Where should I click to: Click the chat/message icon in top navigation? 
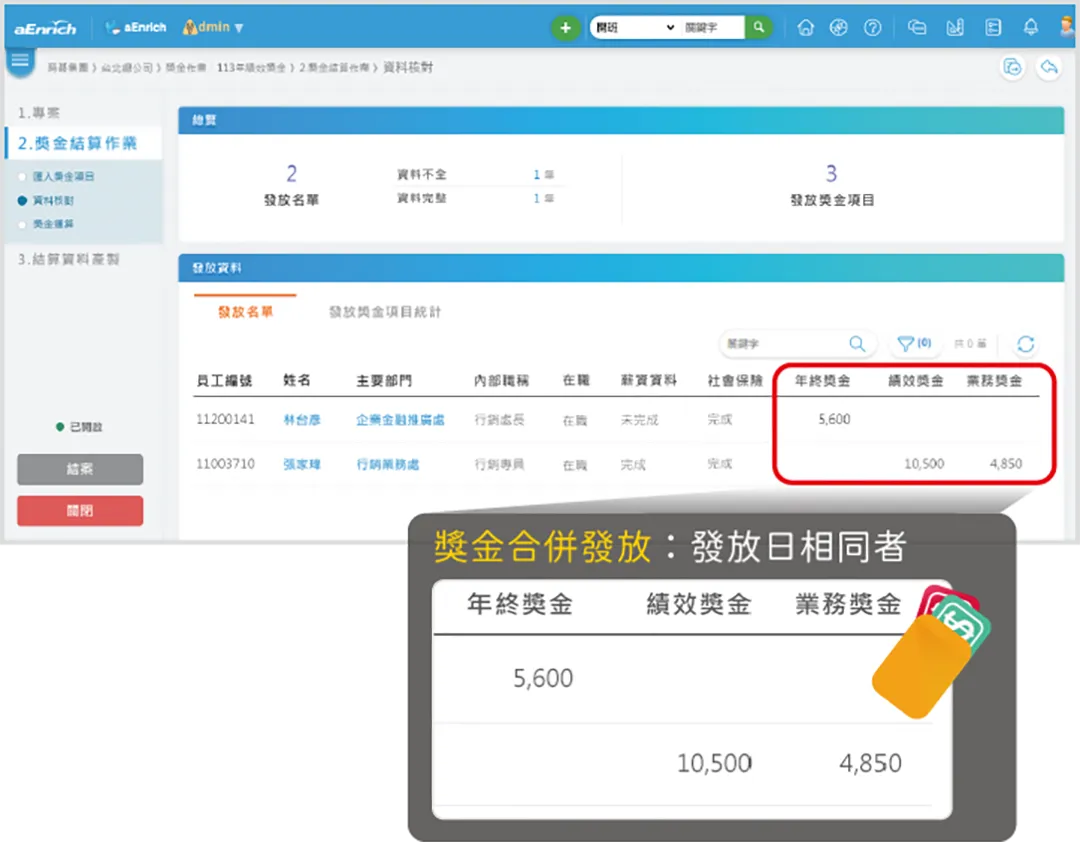917,27
